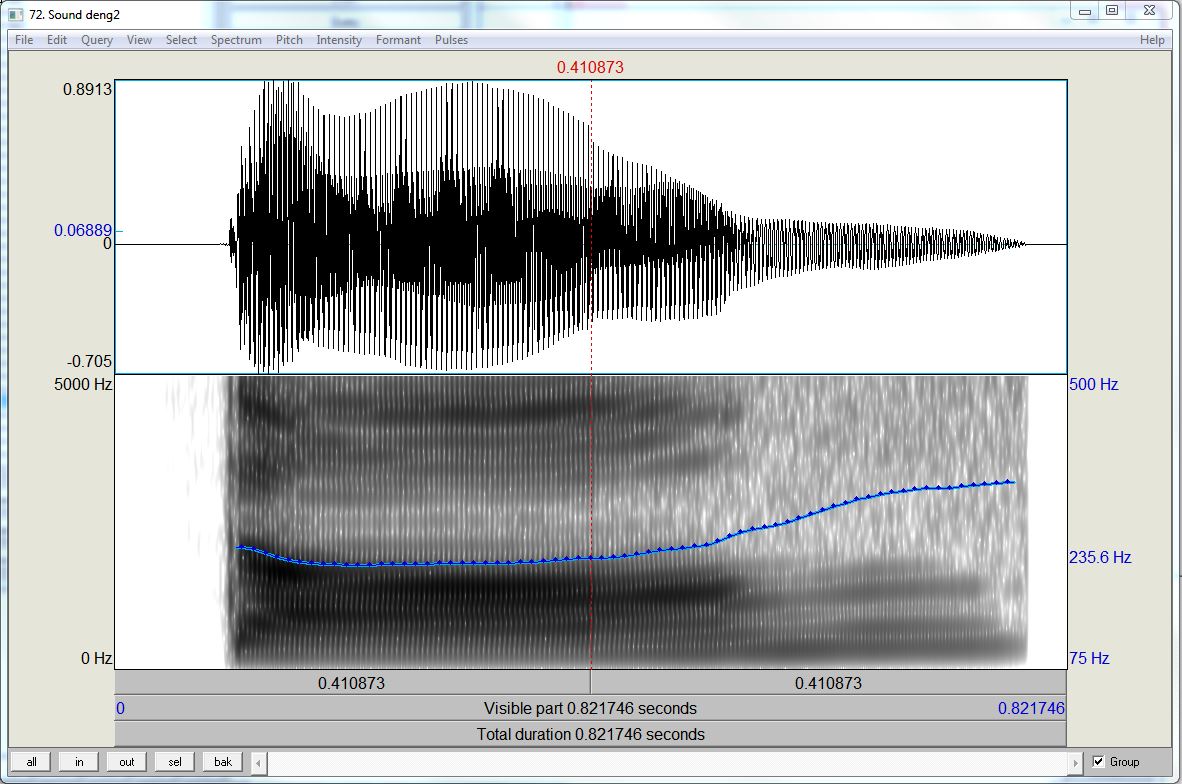Close the Sound deng2 window

(x=1150, y=11)
